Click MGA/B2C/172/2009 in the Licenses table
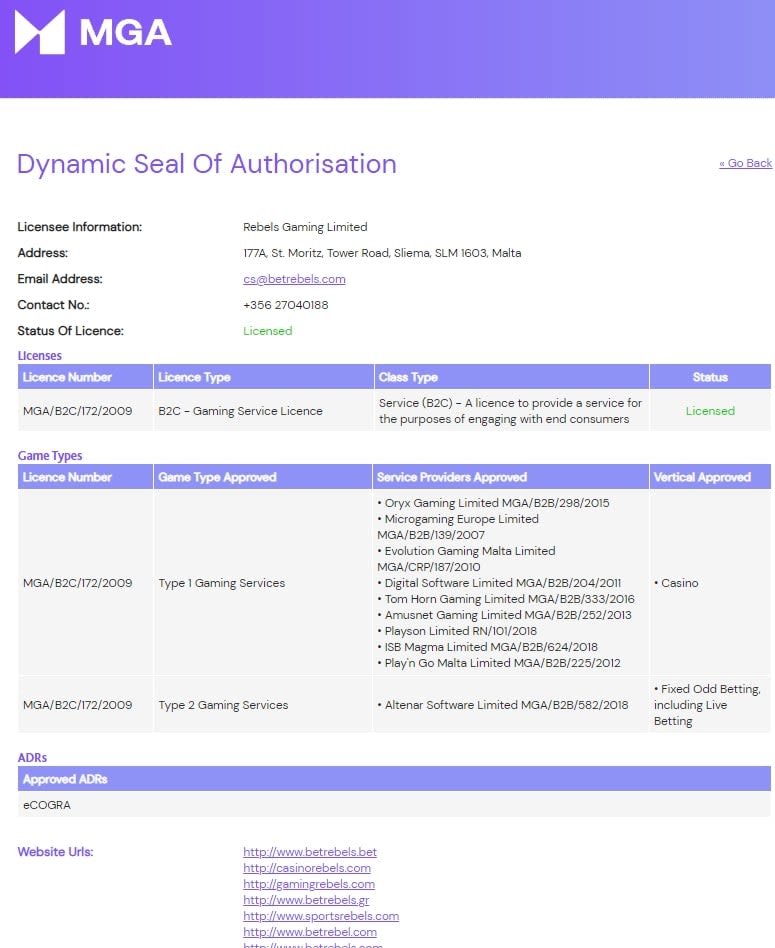This screenshot has height=948, width=775. point(77,411)
